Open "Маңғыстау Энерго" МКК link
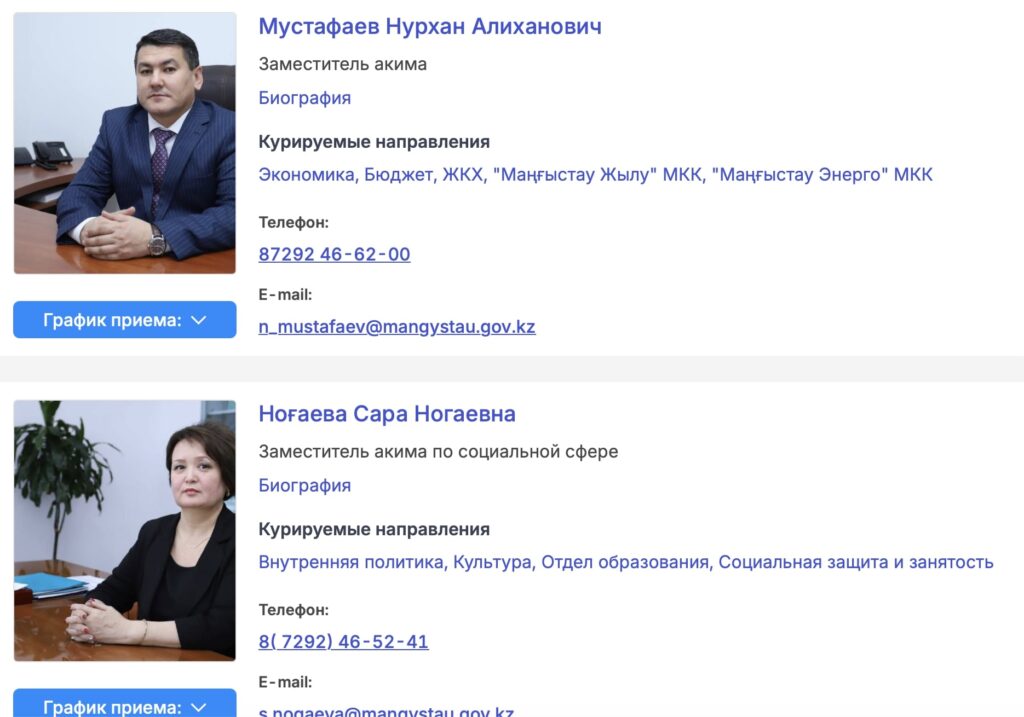Screen dimensions: 1024x717 tap(822, 174)
